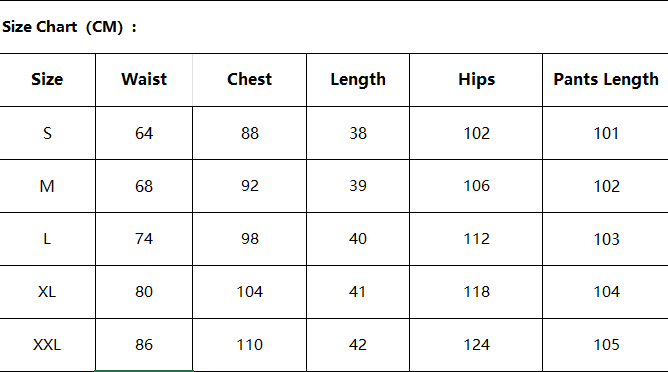Viewport: 668px width, 372px height.
Task: Select the Waist column header
Action: coord(144,80)
